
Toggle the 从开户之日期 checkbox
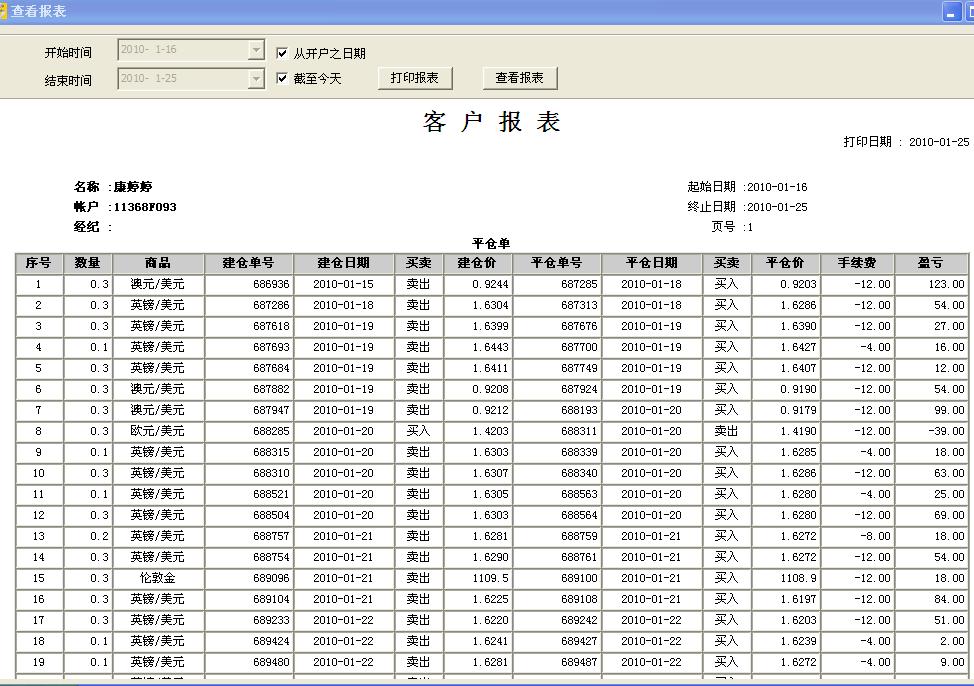pyautogui.click(x=282, y=53)
